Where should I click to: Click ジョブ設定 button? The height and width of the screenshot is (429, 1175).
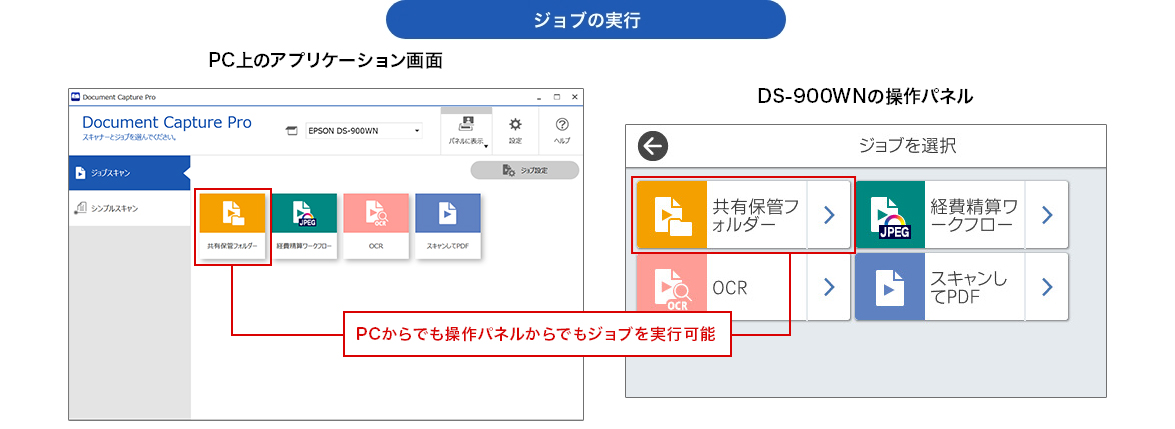tap(525, 170)
